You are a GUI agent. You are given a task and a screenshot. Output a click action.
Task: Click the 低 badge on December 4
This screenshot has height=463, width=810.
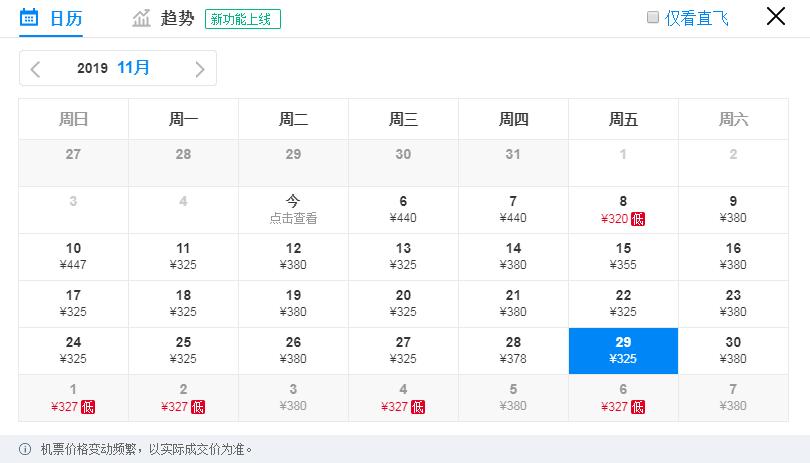417,407
